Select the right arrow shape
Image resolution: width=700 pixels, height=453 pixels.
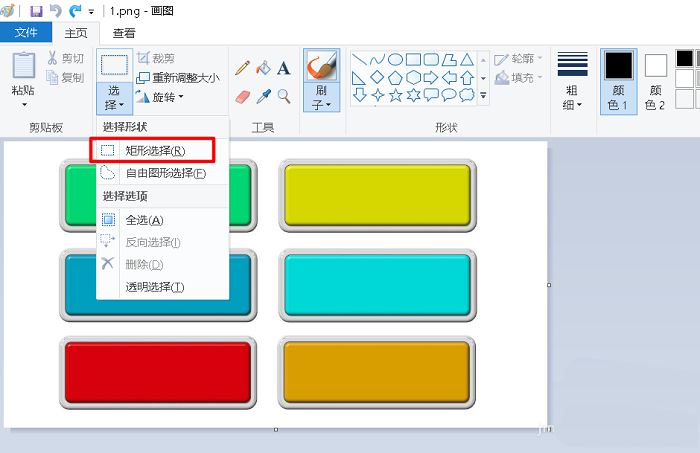coord(431,78)
